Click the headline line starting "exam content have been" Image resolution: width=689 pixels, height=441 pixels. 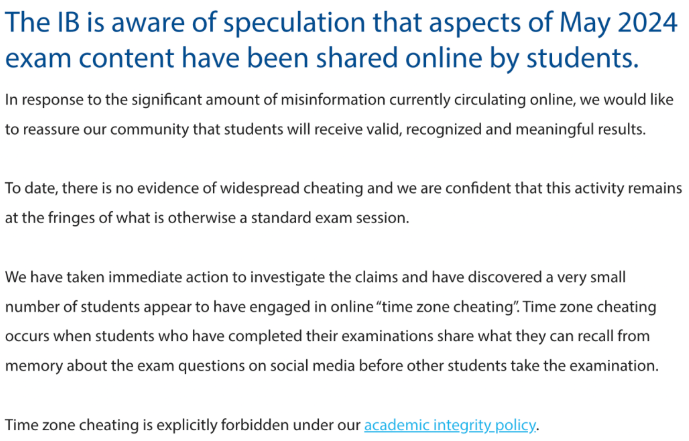click(322, 58)
